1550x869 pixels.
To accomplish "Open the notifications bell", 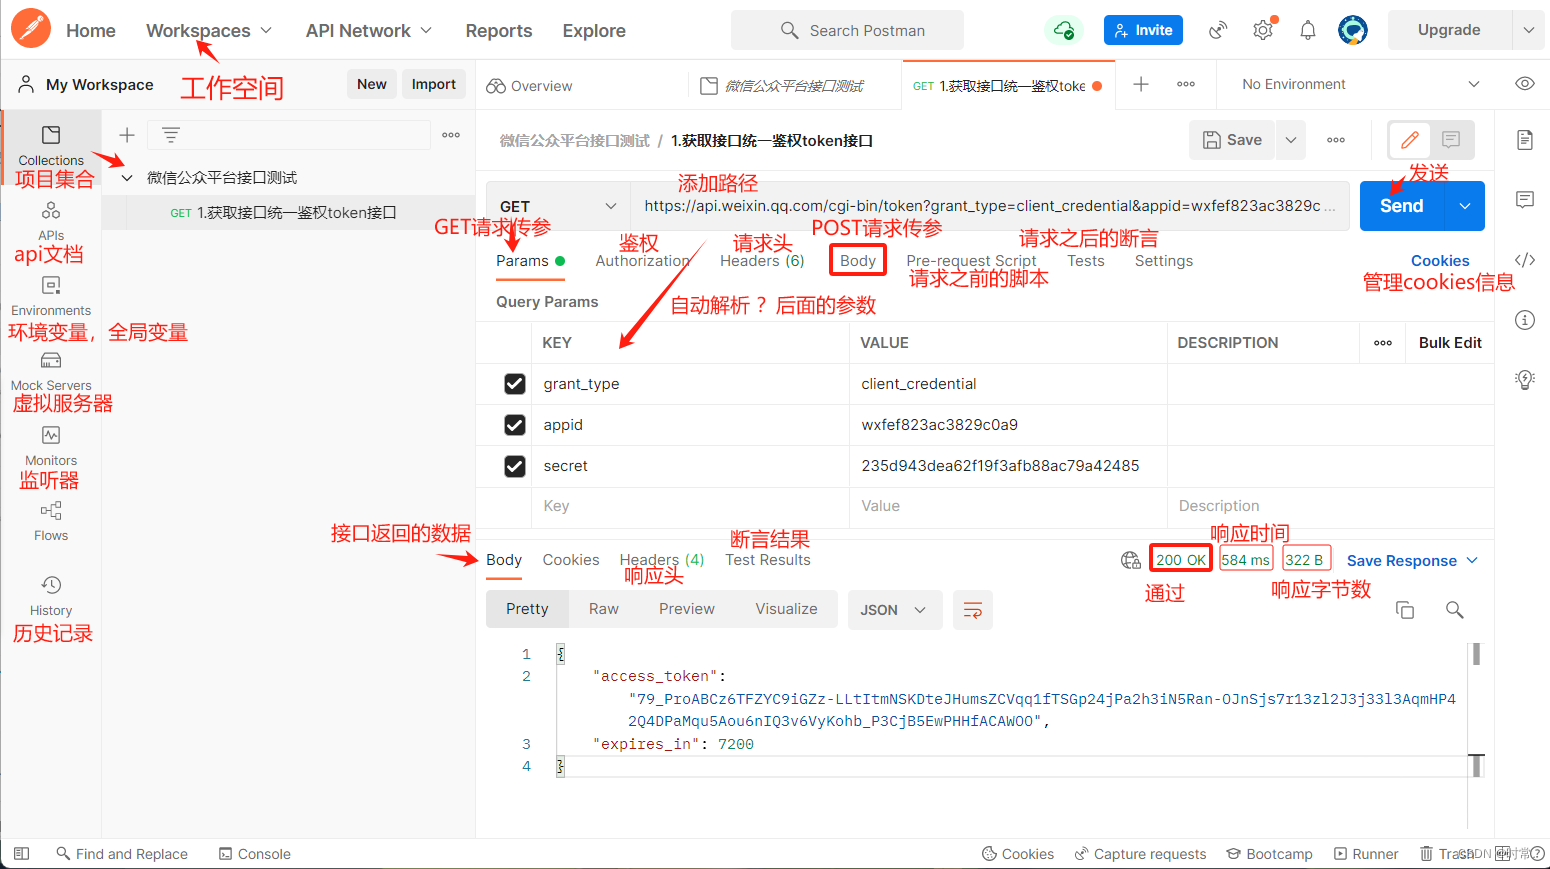I will (x=1308, y=30).
